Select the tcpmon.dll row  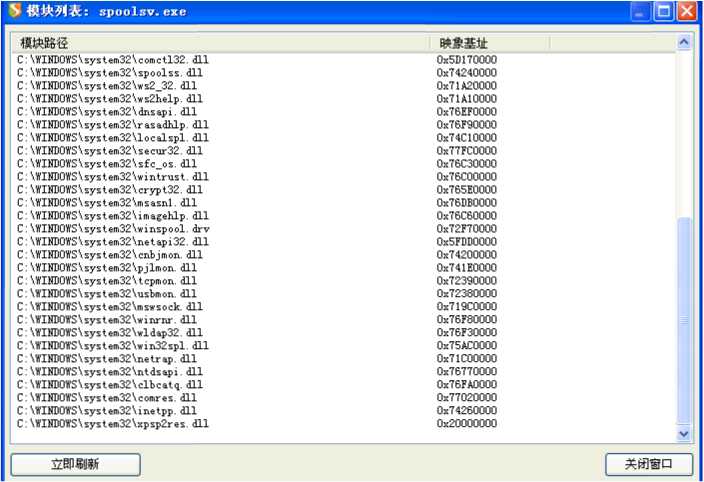click(x=343, y=281)
